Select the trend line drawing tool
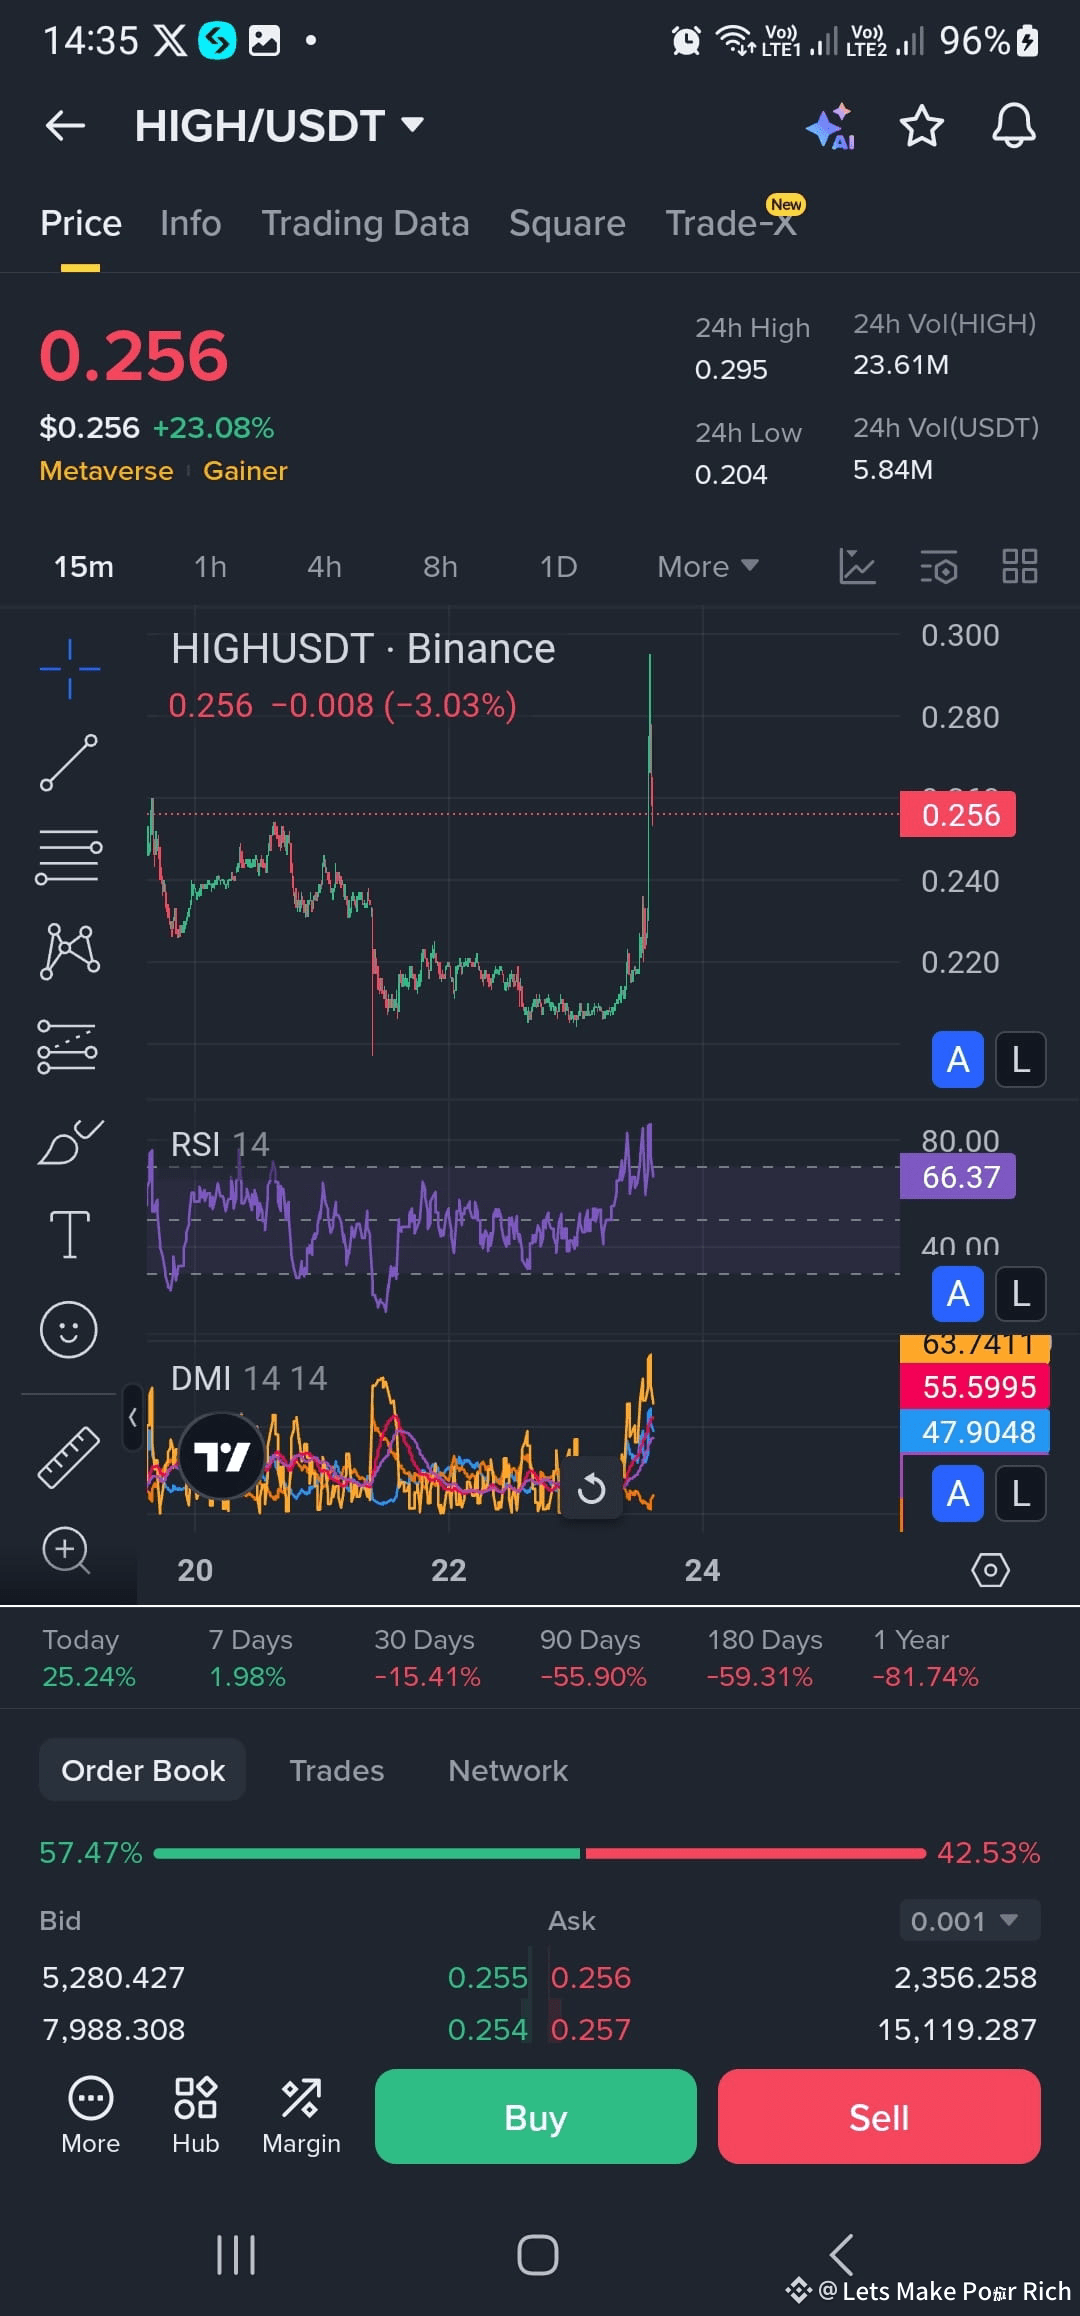 click(69, 762)
